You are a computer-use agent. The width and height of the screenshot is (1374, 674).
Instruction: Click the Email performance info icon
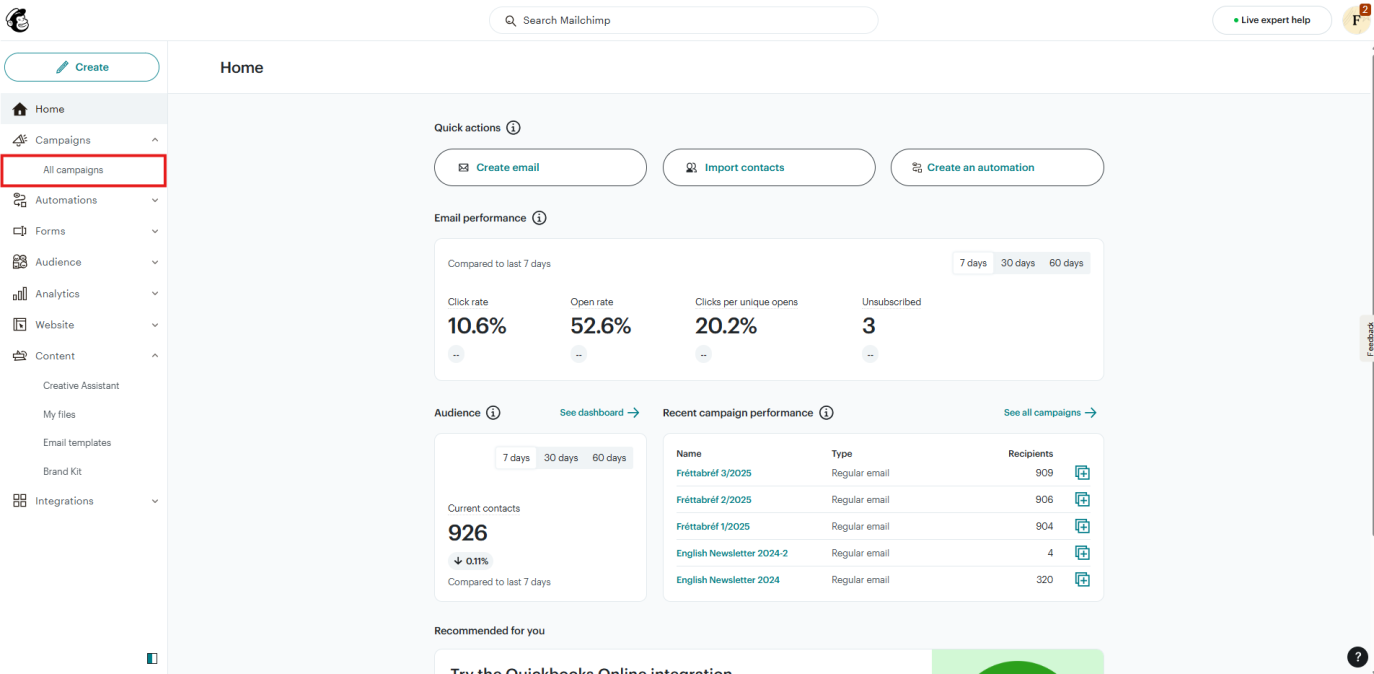539,218
